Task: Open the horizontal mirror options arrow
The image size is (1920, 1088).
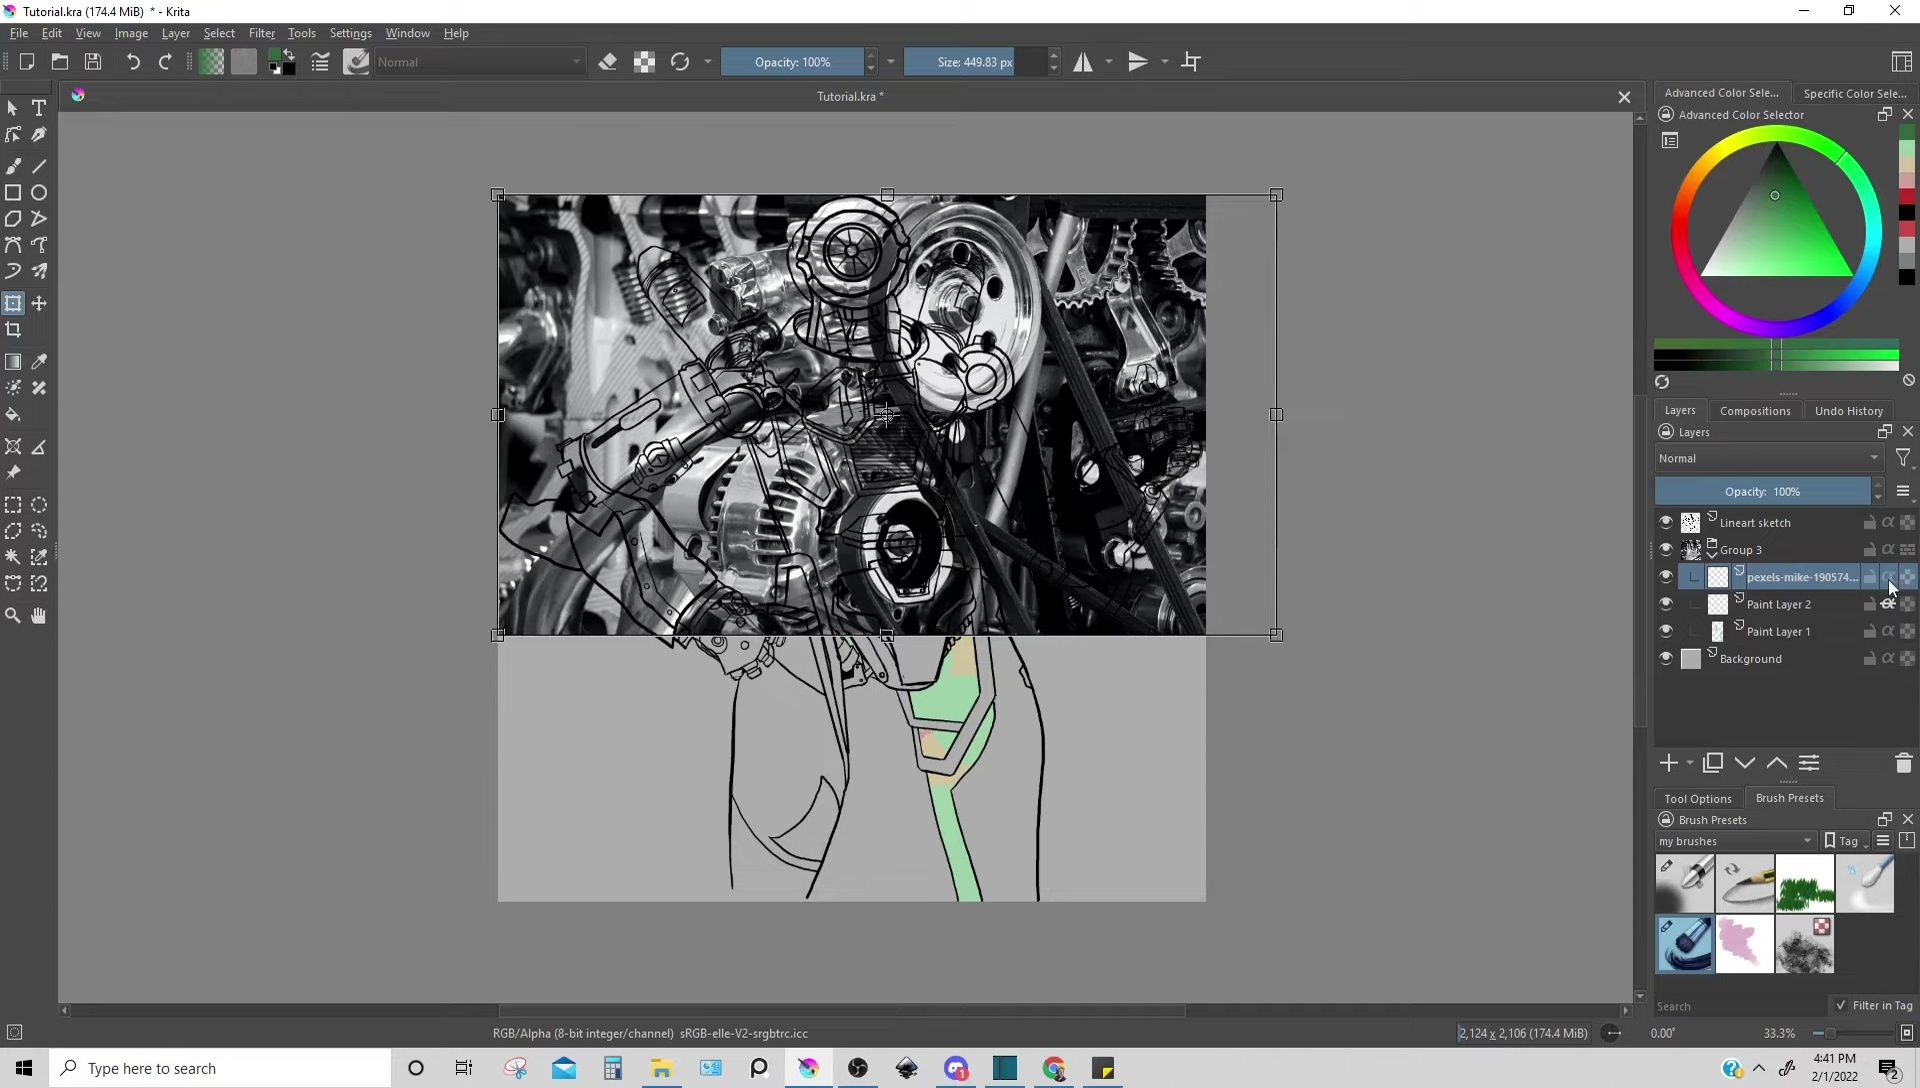Action: (x=1109, y=62)
